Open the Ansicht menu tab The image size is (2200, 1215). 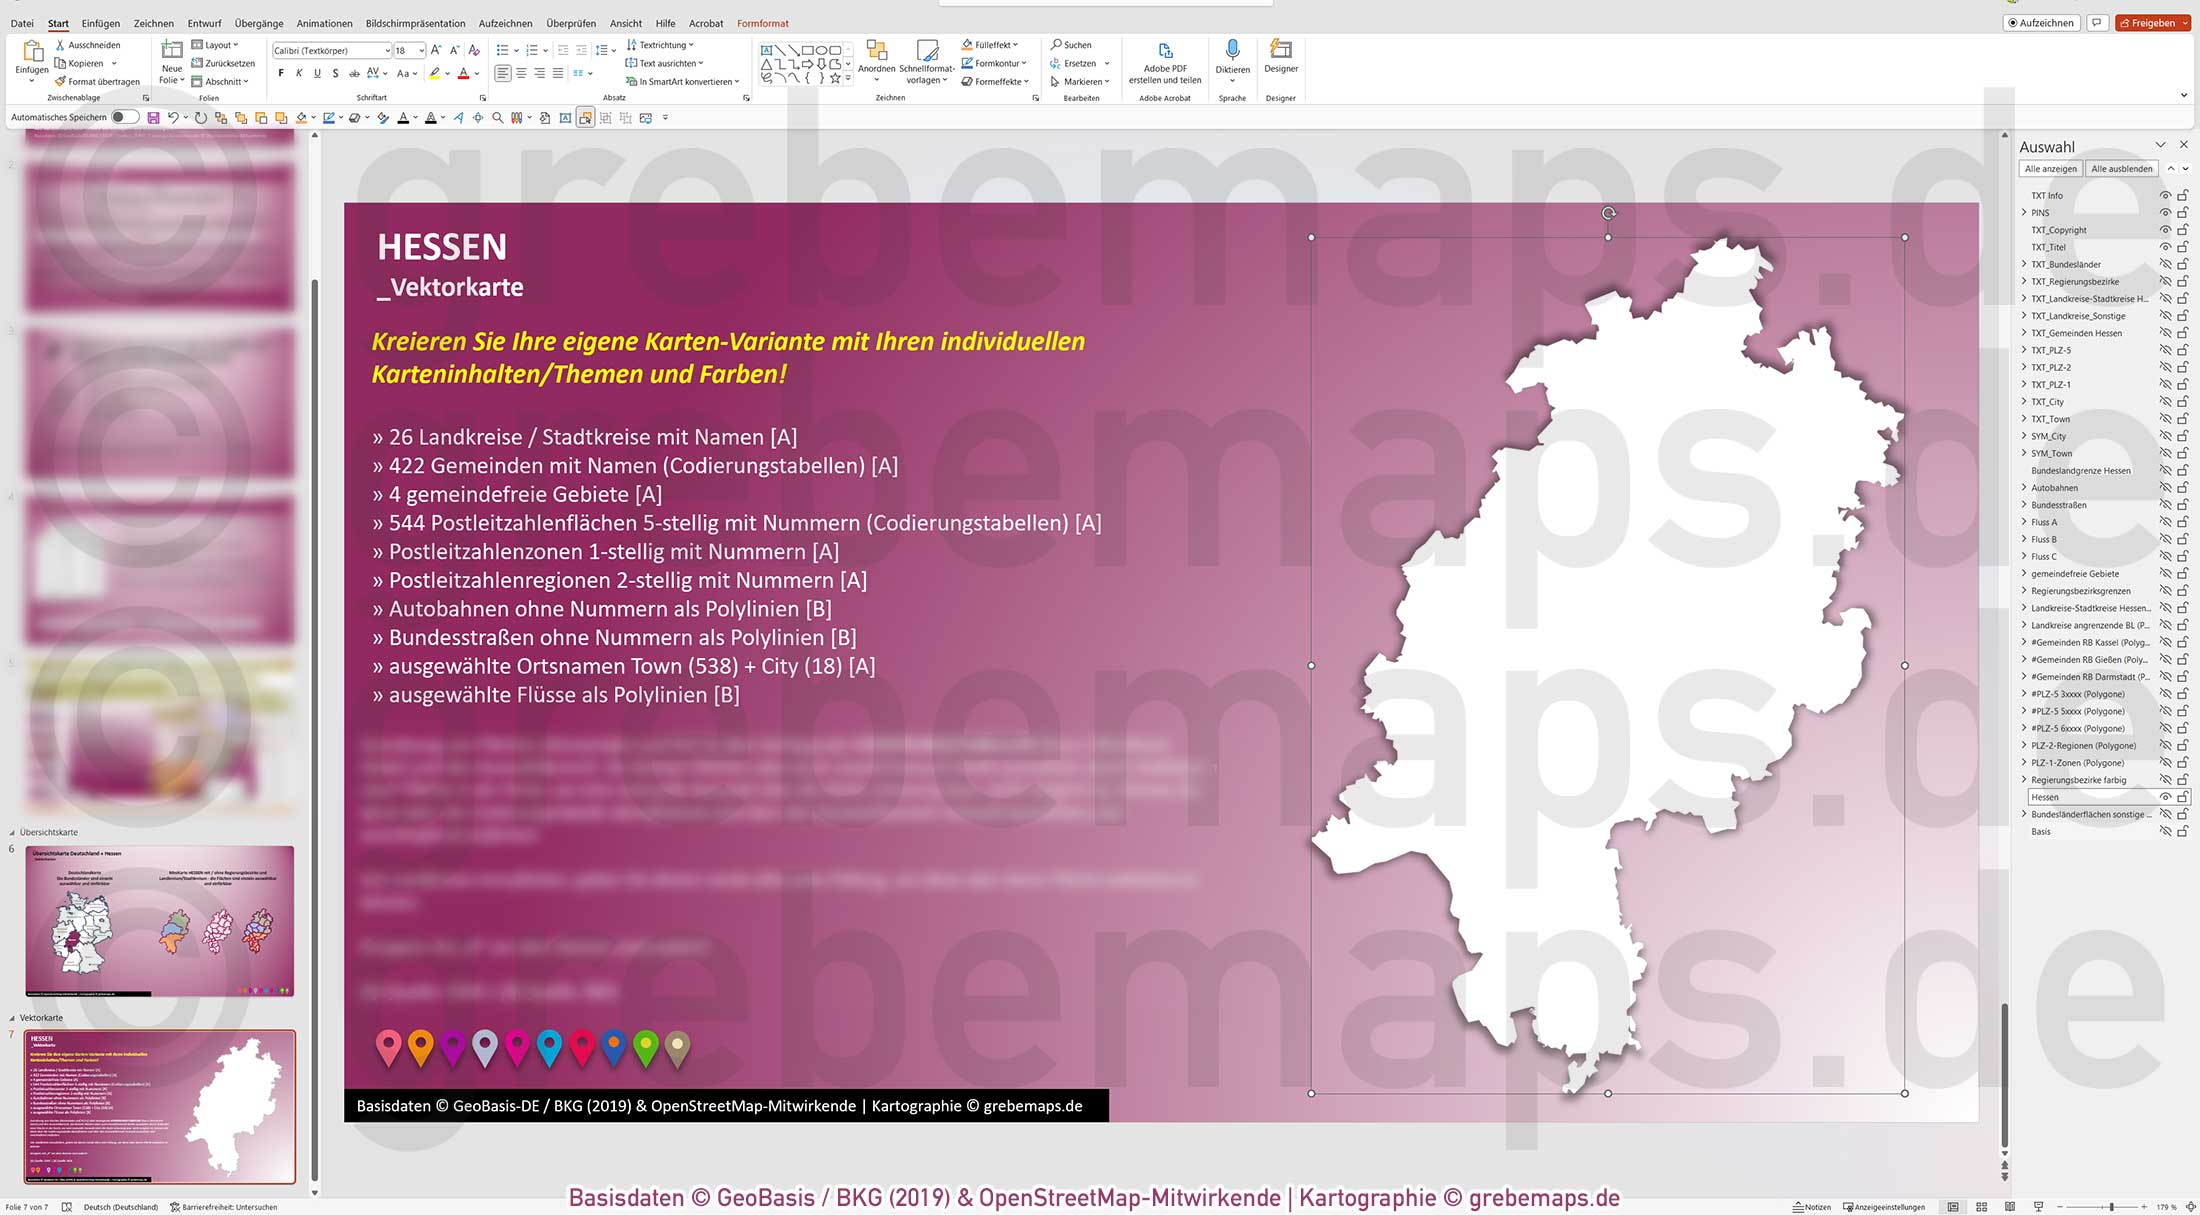pos(626,23)
